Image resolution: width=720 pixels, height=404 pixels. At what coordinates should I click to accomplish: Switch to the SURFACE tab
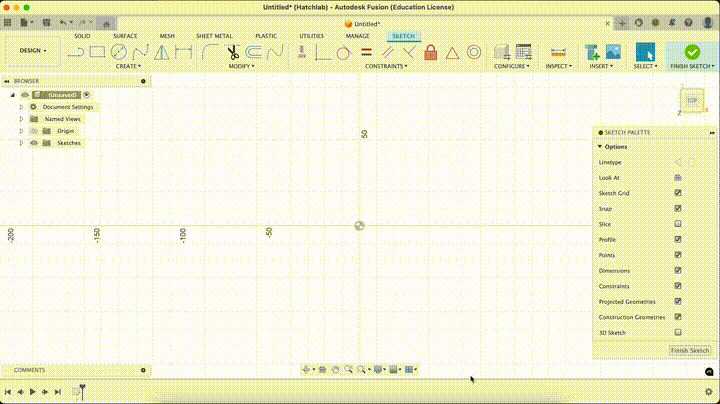pyautogui.click(x=125, y=36)
